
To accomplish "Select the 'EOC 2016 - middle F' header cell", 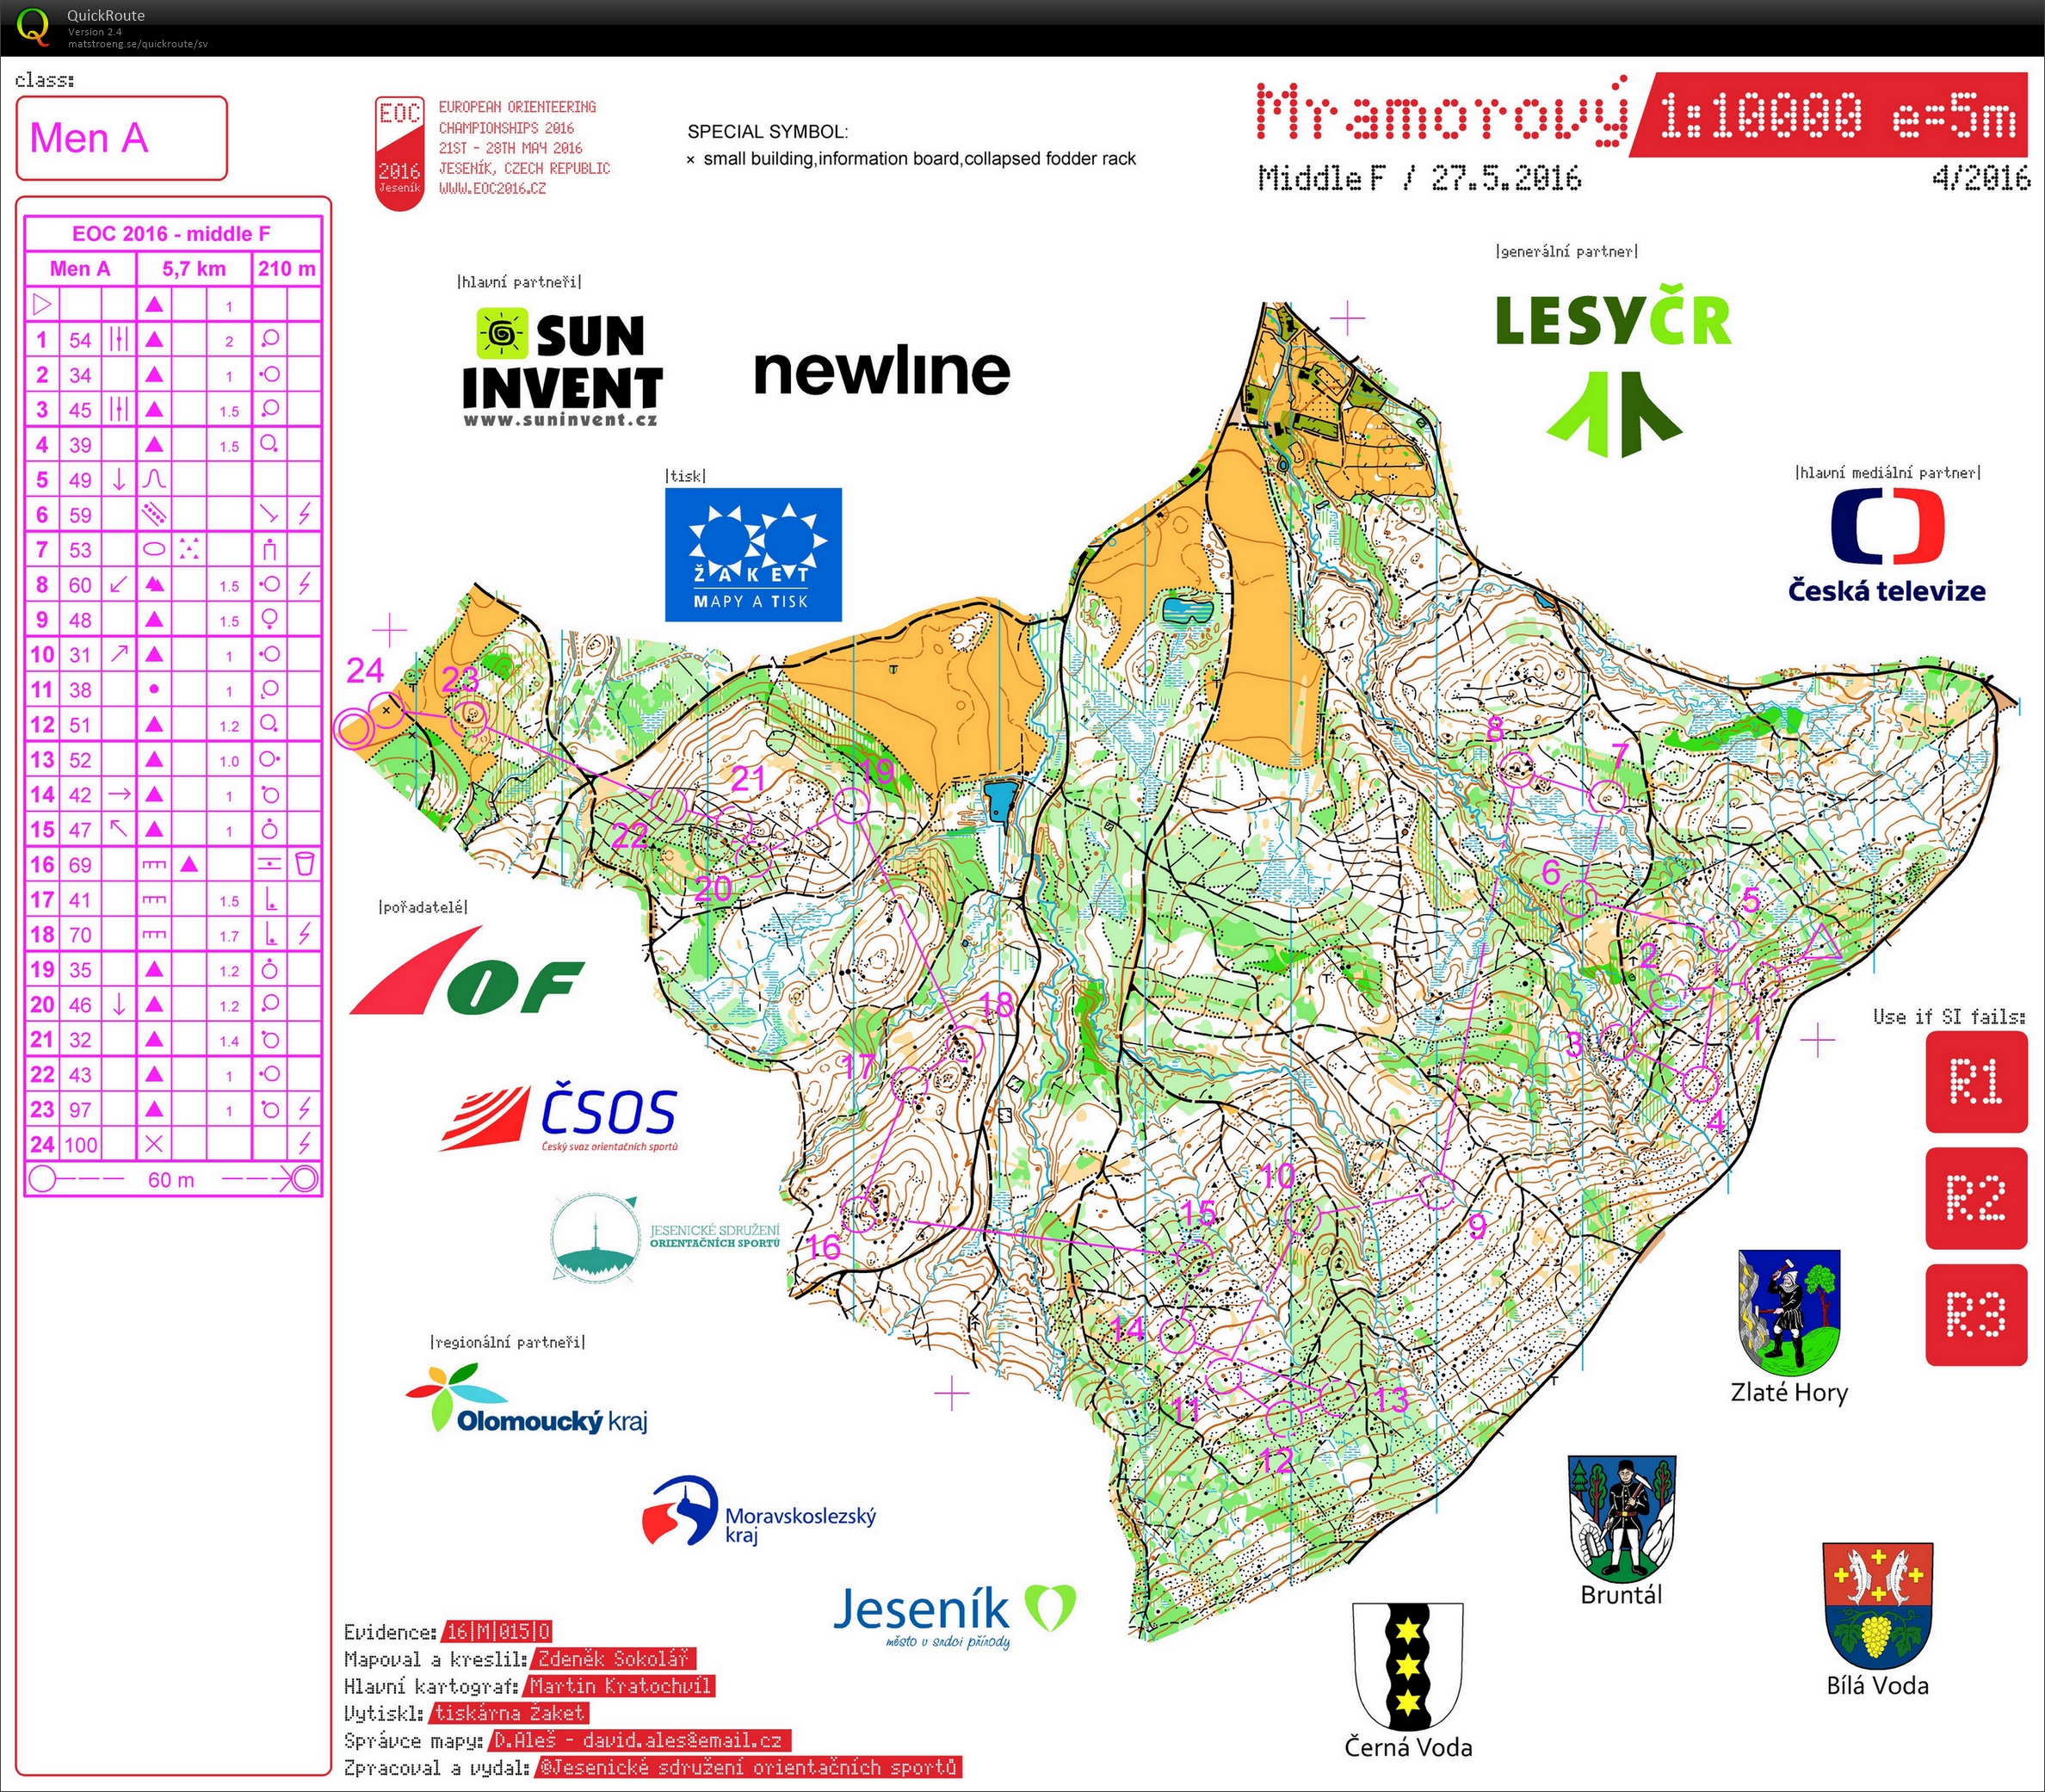I will click(172, 233).
